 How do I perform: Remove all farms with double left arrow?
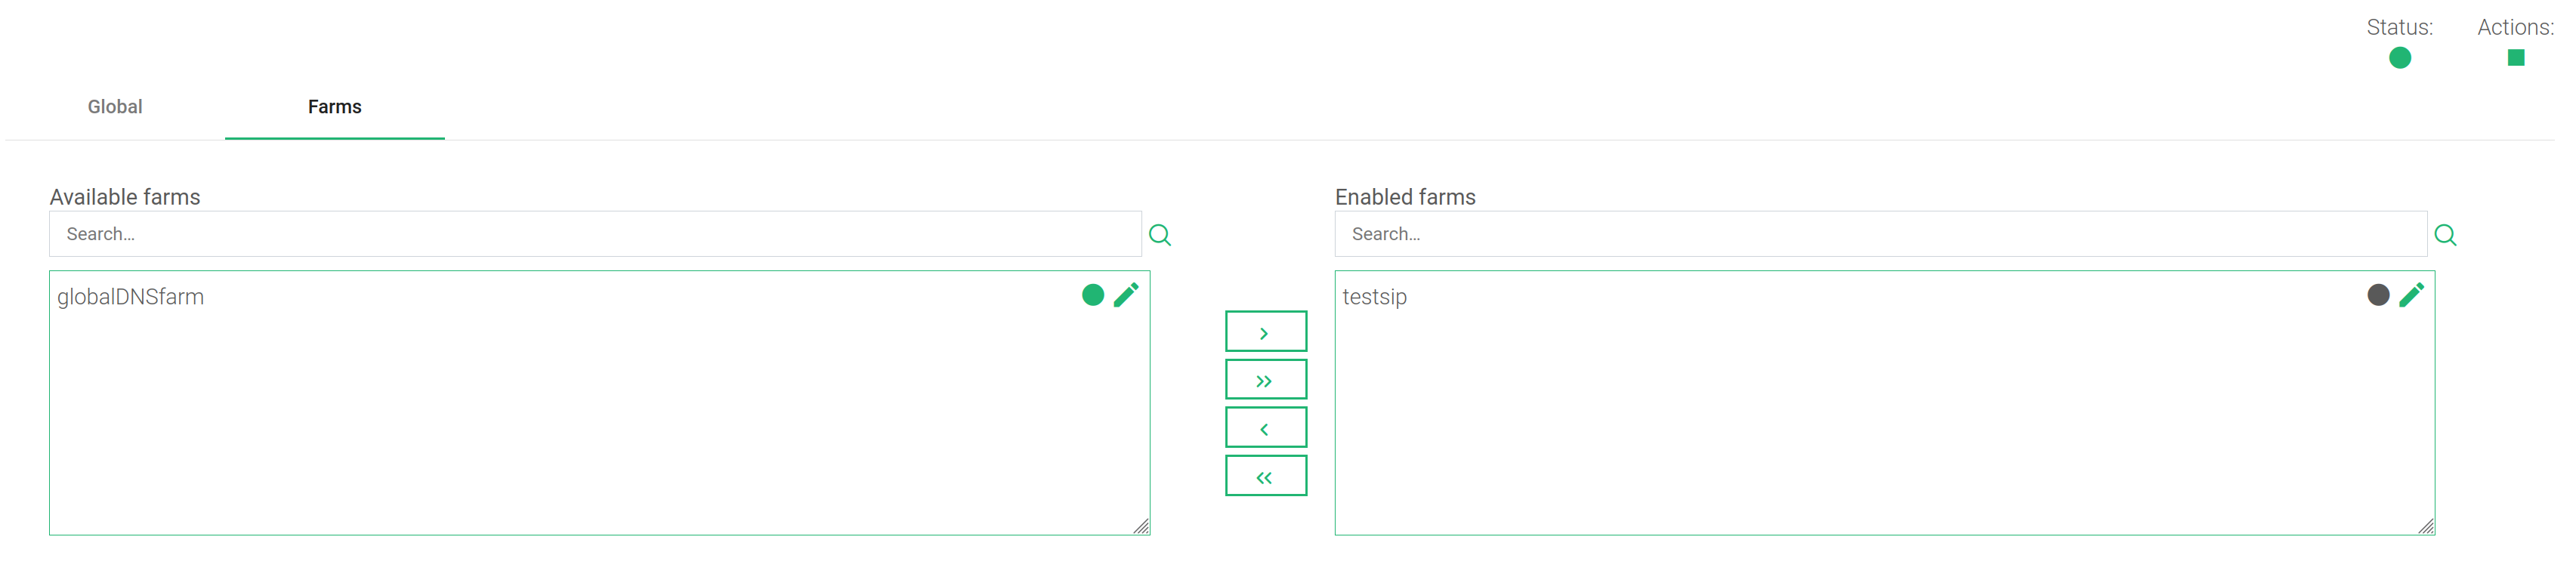pos(1265,476)
